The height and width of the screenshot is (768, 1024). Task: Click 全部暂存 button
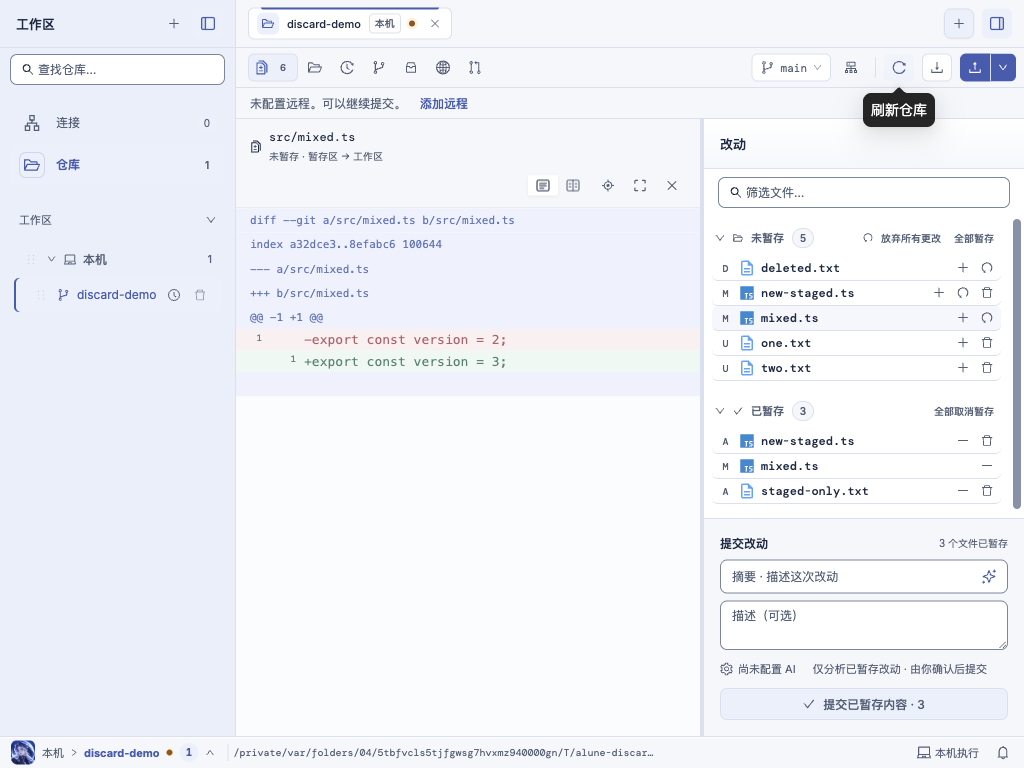click(974, 238)
